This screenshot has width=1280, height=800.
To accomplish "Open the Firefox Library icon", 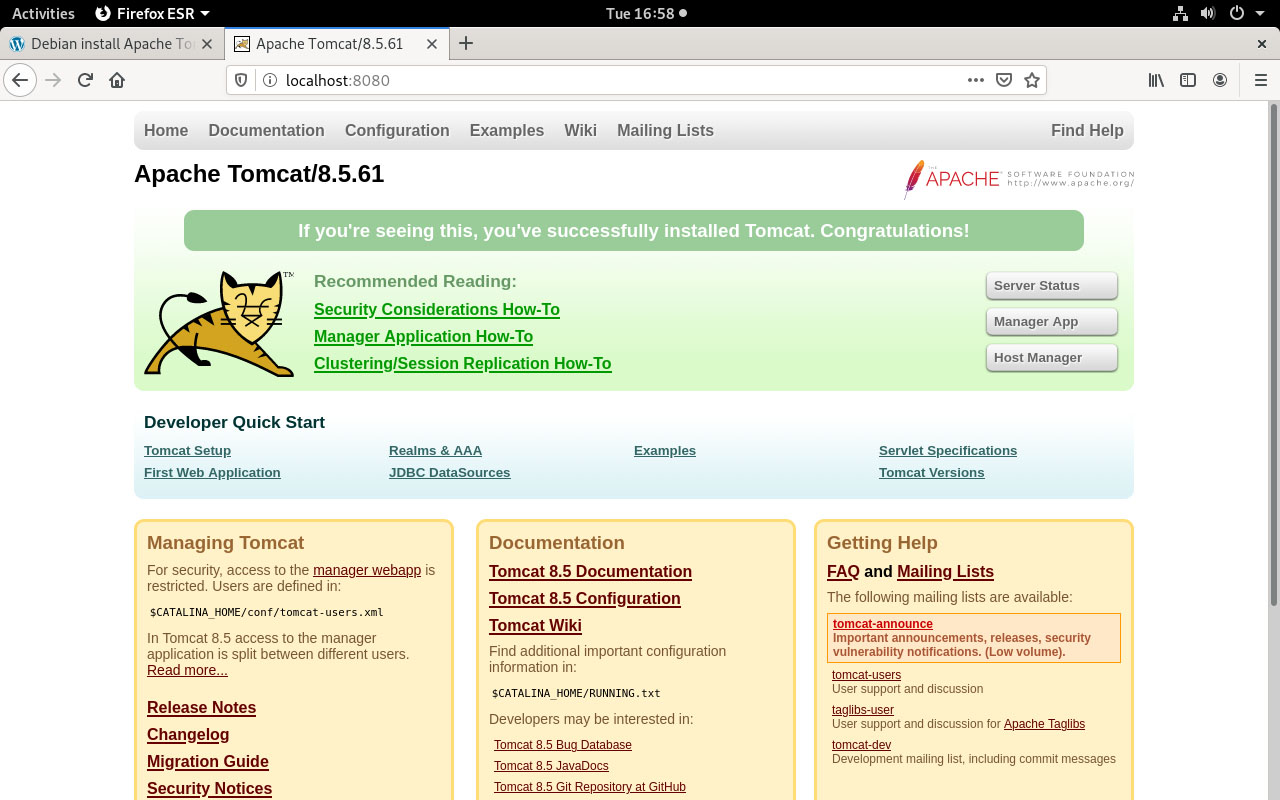I will [x=1156, y=79].
